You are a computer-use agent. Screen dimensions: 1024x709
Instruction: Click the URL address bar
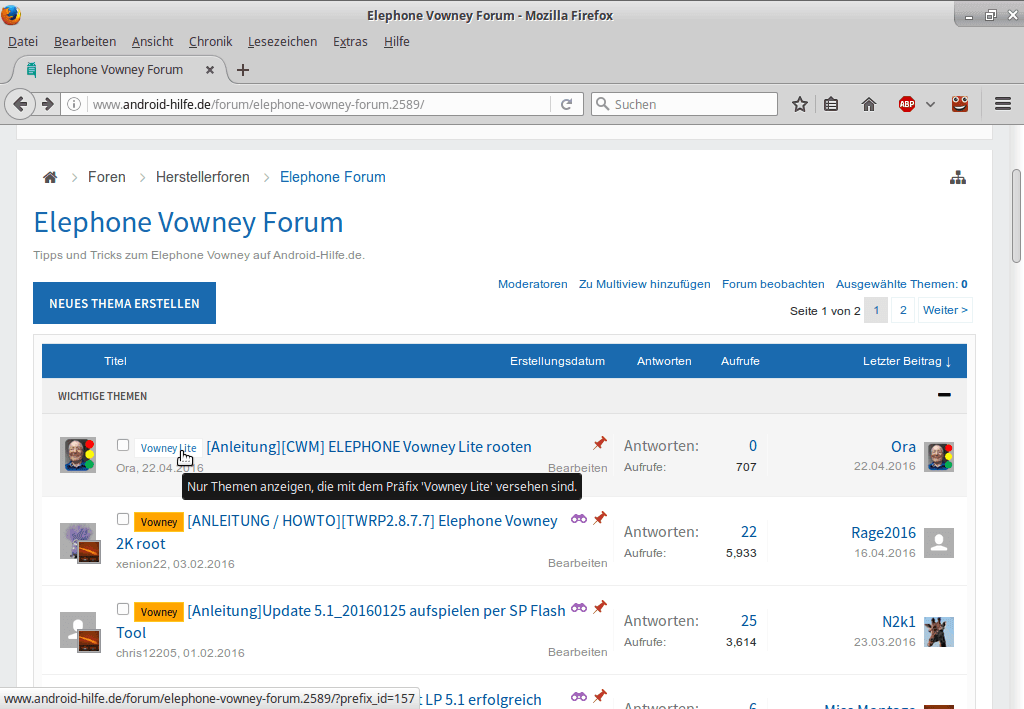319,104
